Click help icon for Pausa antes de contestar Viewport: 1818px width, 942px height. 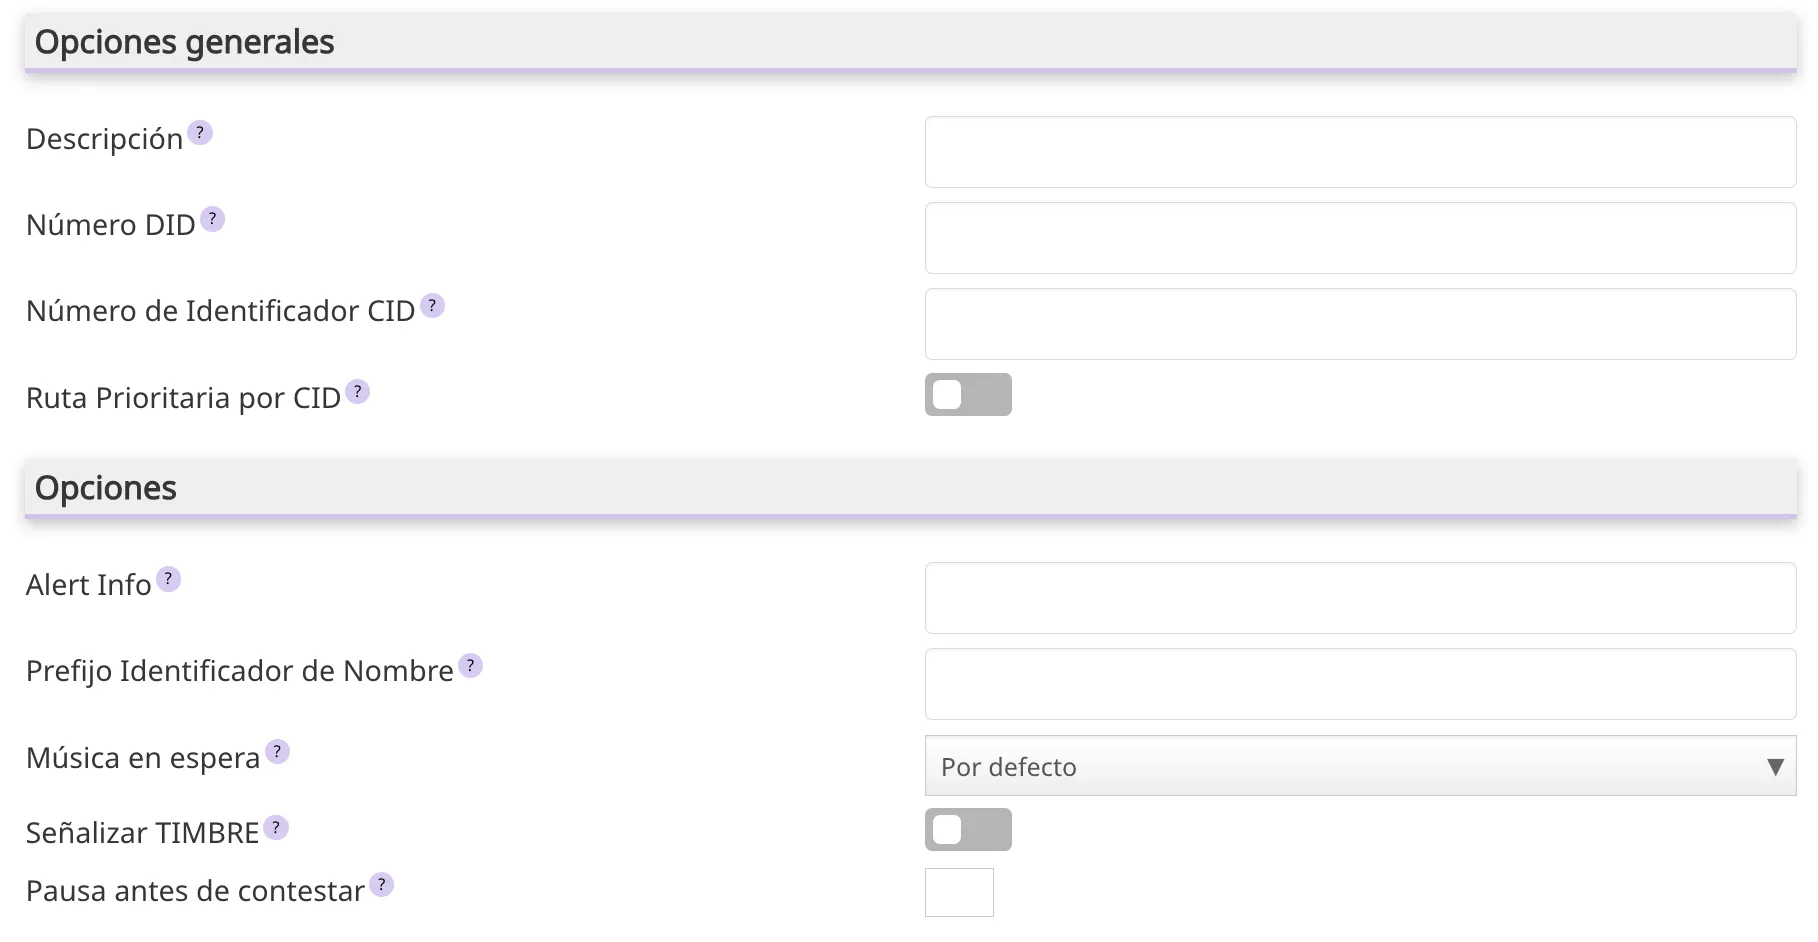coord(381,885)
